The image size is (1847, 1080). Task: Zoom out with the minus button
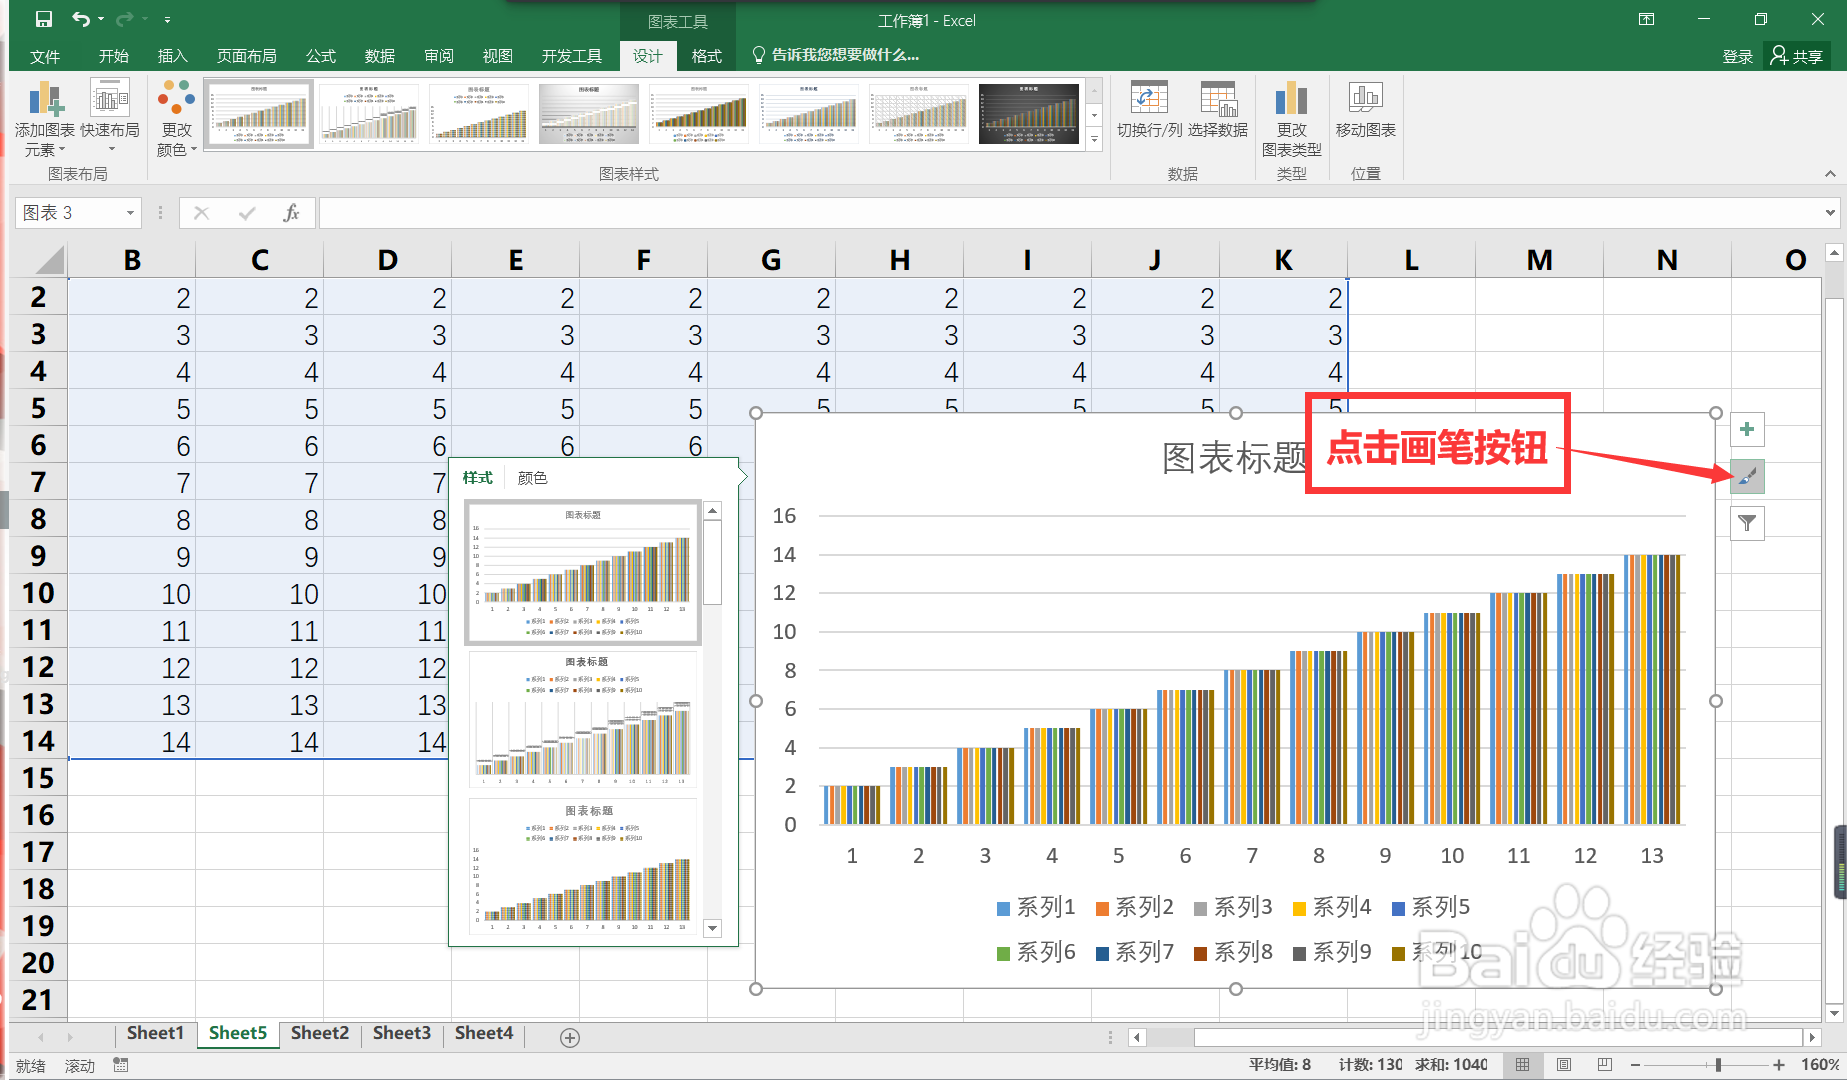pyautogui.click(x=1636, y=1065)
